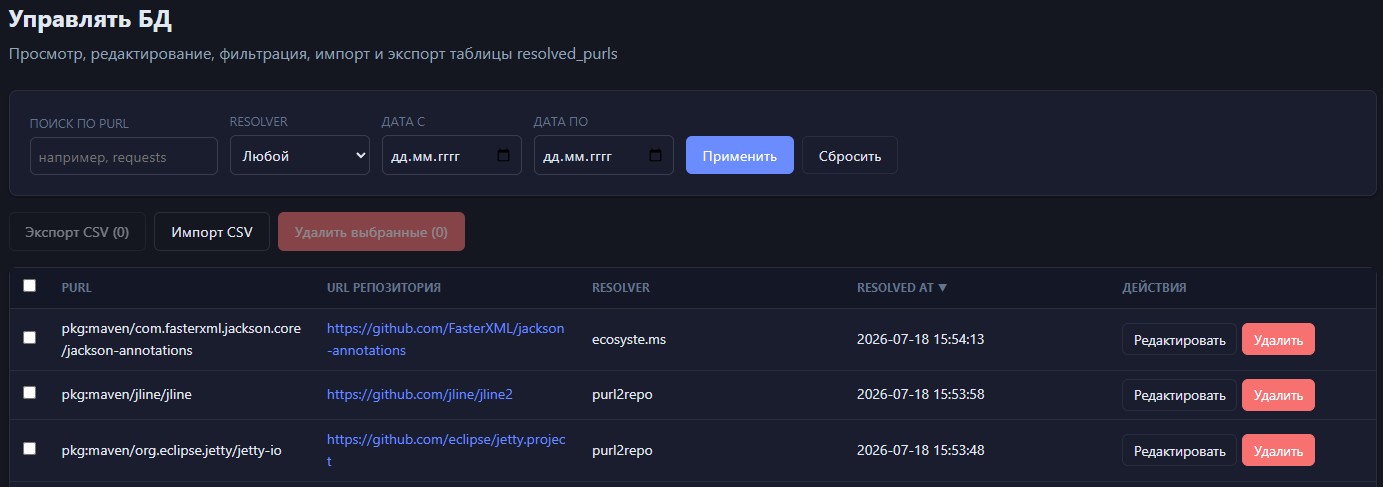Click the Управлять БД page heading

(90, 19)
